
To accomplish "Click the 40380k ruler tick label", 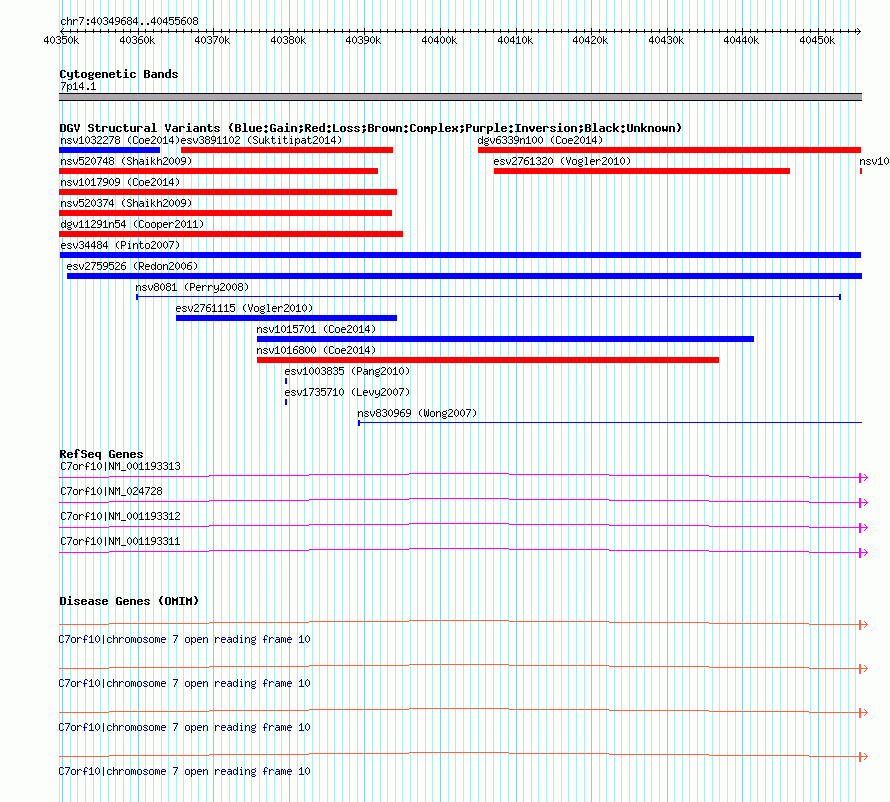I will 288,41.
